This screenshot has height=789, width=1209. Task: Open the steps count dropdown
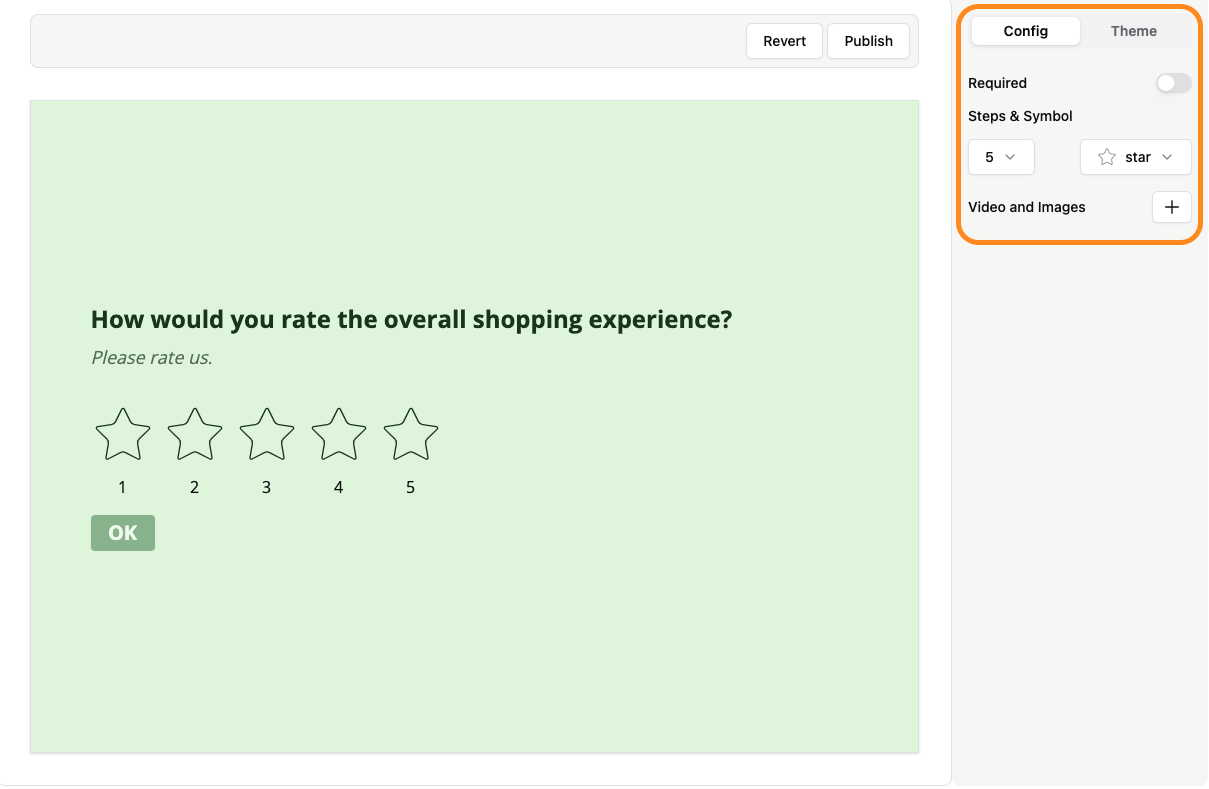pyautogui.click(x=1001, y=157)
